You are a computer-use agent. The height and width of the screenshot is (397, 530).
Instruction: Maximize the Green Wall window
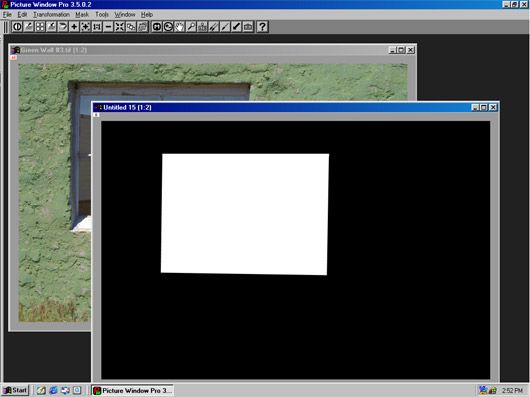tap(401, 50)
